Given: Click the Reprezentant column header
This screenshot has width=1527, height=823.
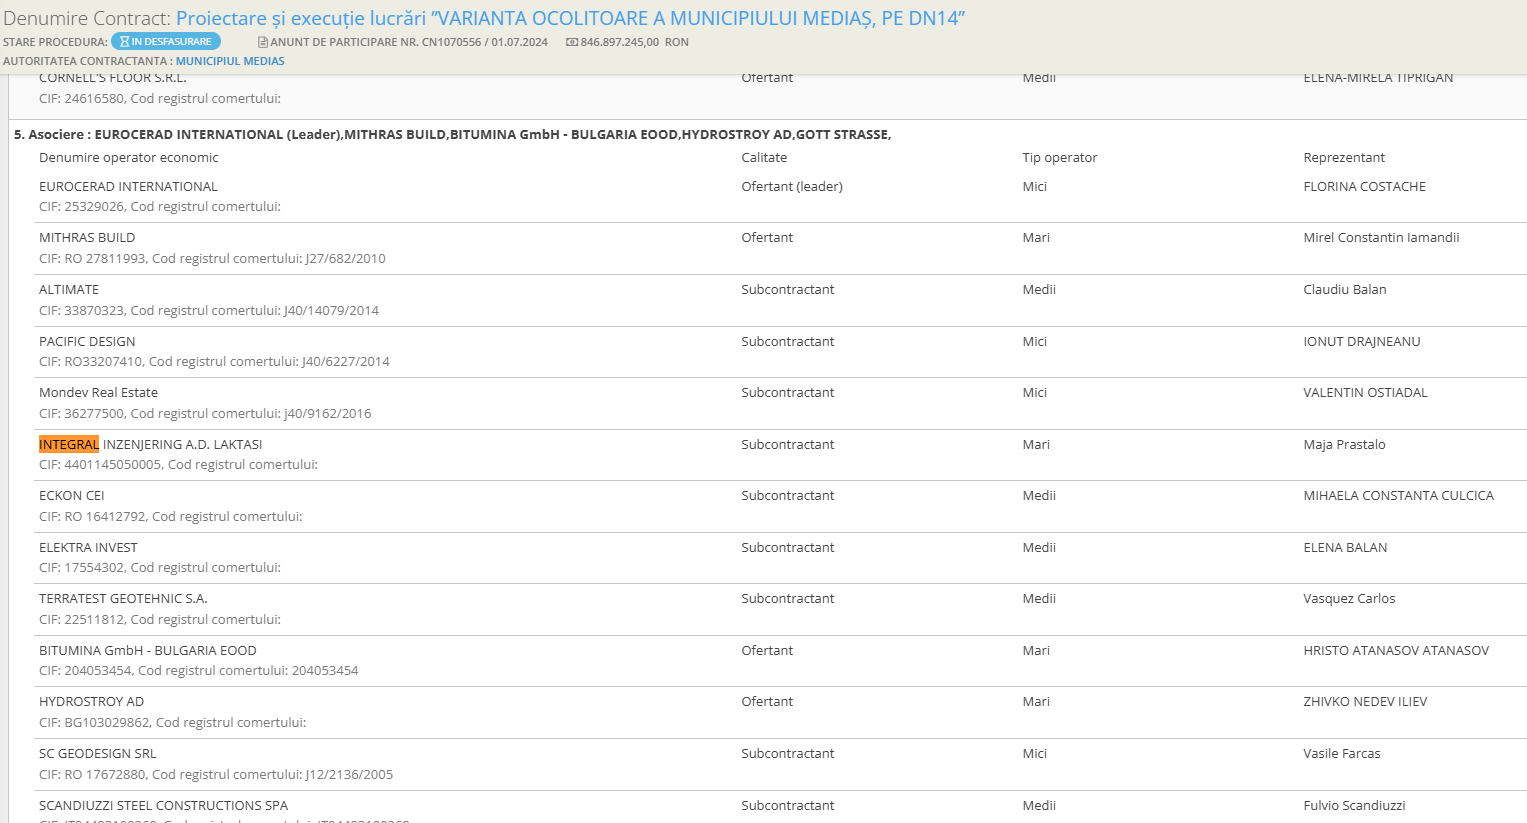Looking at the screenshot, I should (1344, 157).
